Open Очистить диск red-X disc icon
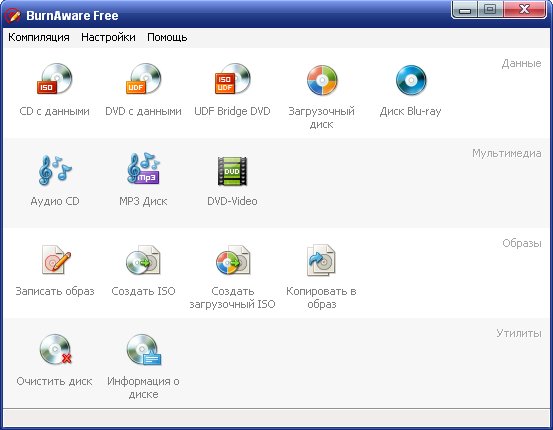The image size is (553, 430). point(55,350)
